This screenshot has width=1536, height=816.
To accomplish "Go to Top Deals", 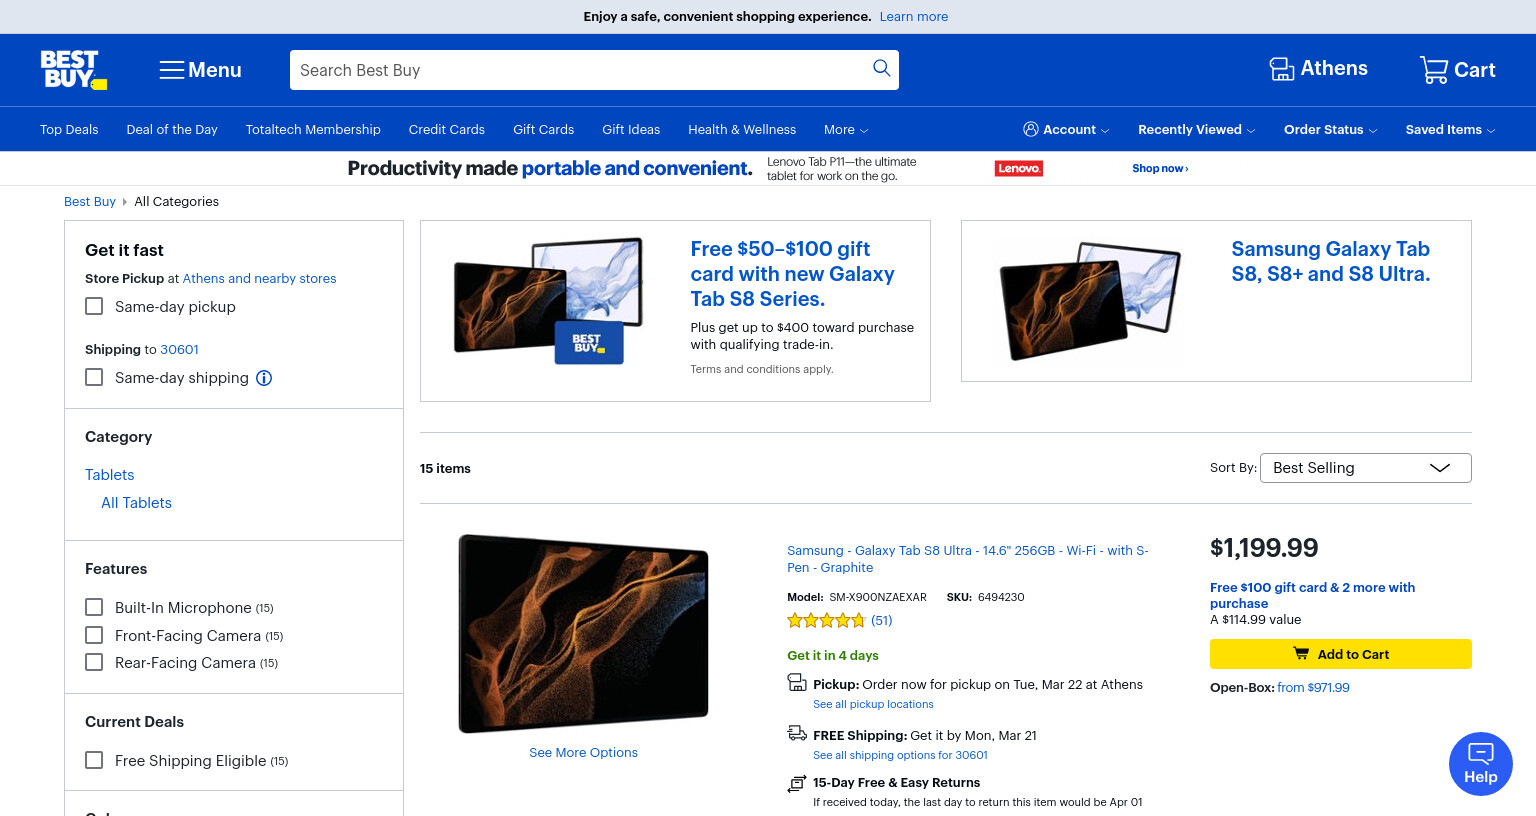I will click(x=69, y=130).
